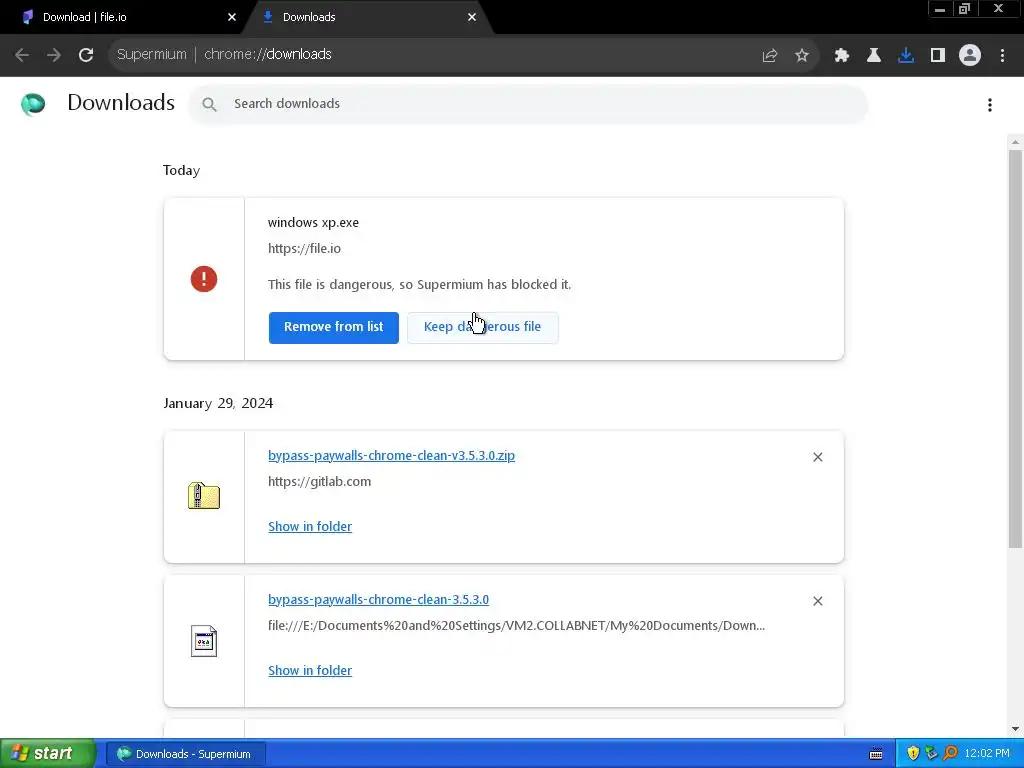Focus the Search downloads field
This screenshot has width=1024, height=768.
pos(528,104)
